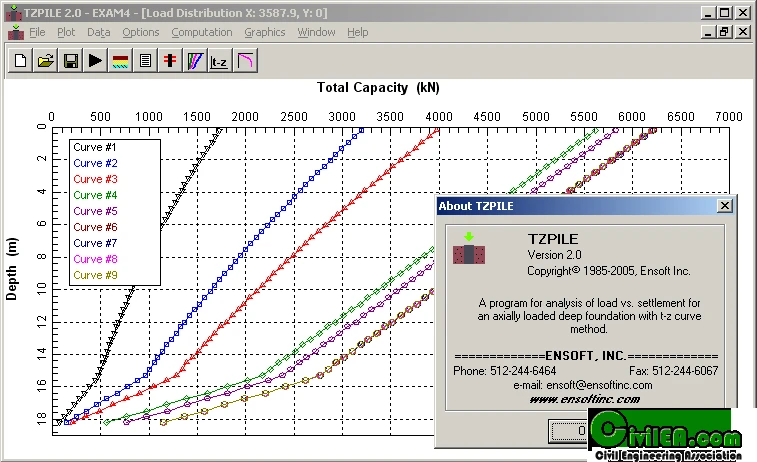
Task: Click the www.ensoftinc.com website text
Action: pyautogui.click(x=585, y=399)
